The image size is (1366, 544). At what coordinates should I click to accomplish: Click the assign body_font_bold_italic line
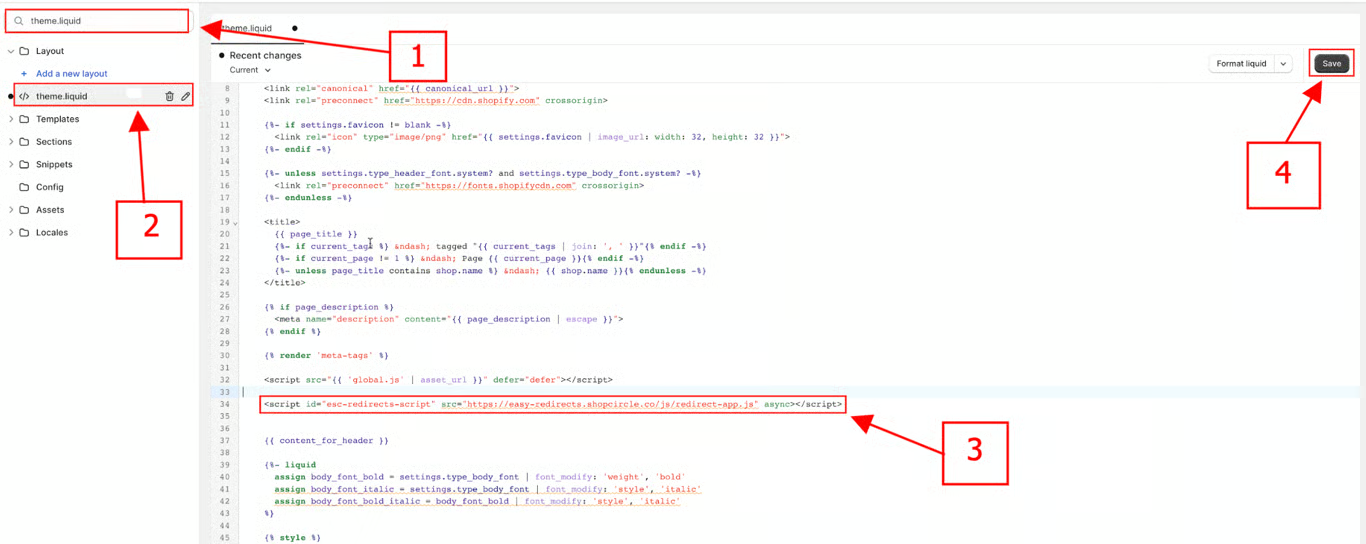[477, 501]
